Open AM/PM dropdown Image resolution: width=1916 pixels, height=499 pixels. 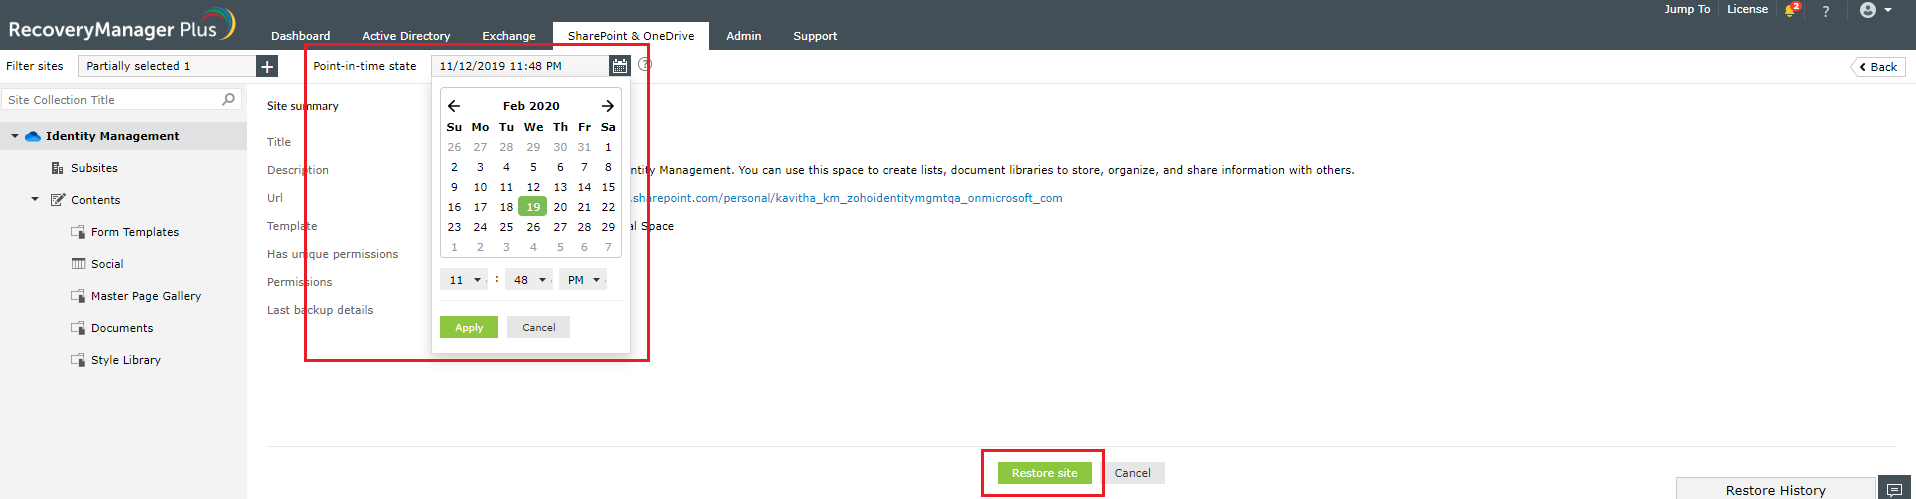tap(583, 280)
